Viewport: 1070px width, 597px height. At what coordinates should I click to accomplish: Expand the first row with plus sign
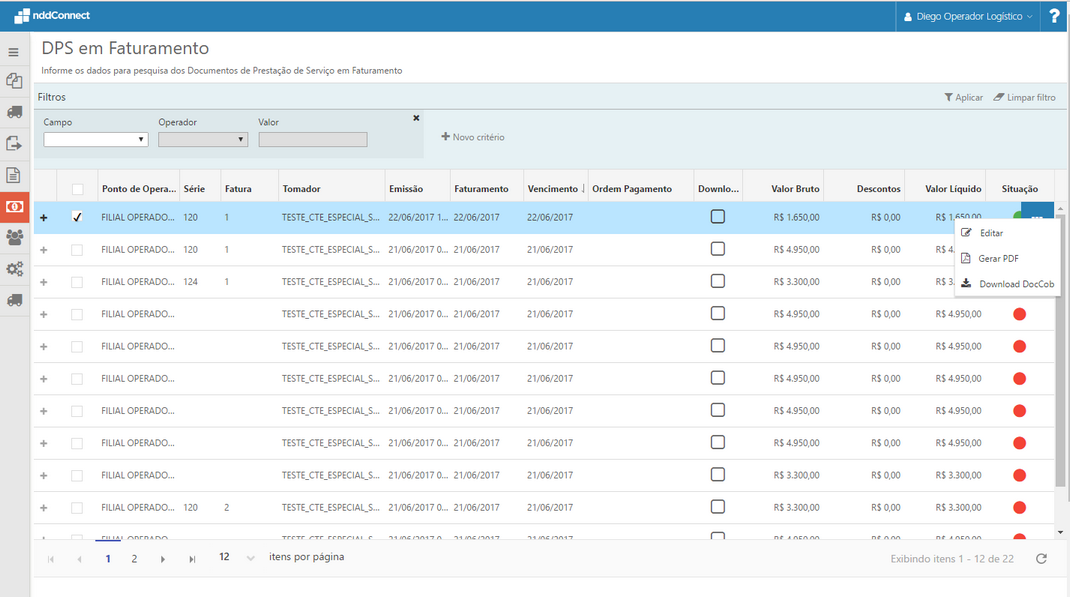[43, 217]
